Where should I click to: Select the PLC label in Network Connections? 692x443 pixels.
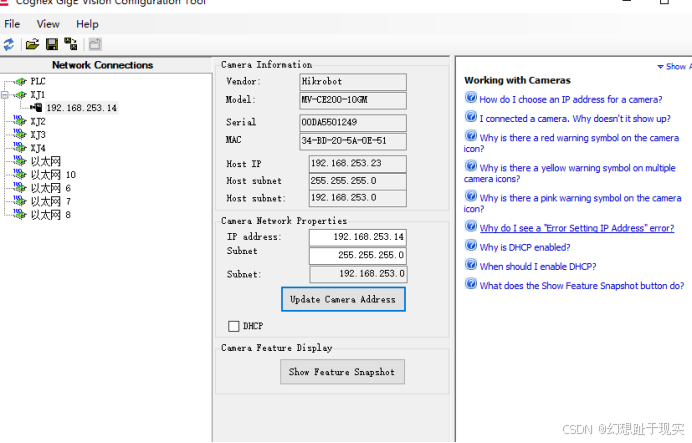click(38, 81)
